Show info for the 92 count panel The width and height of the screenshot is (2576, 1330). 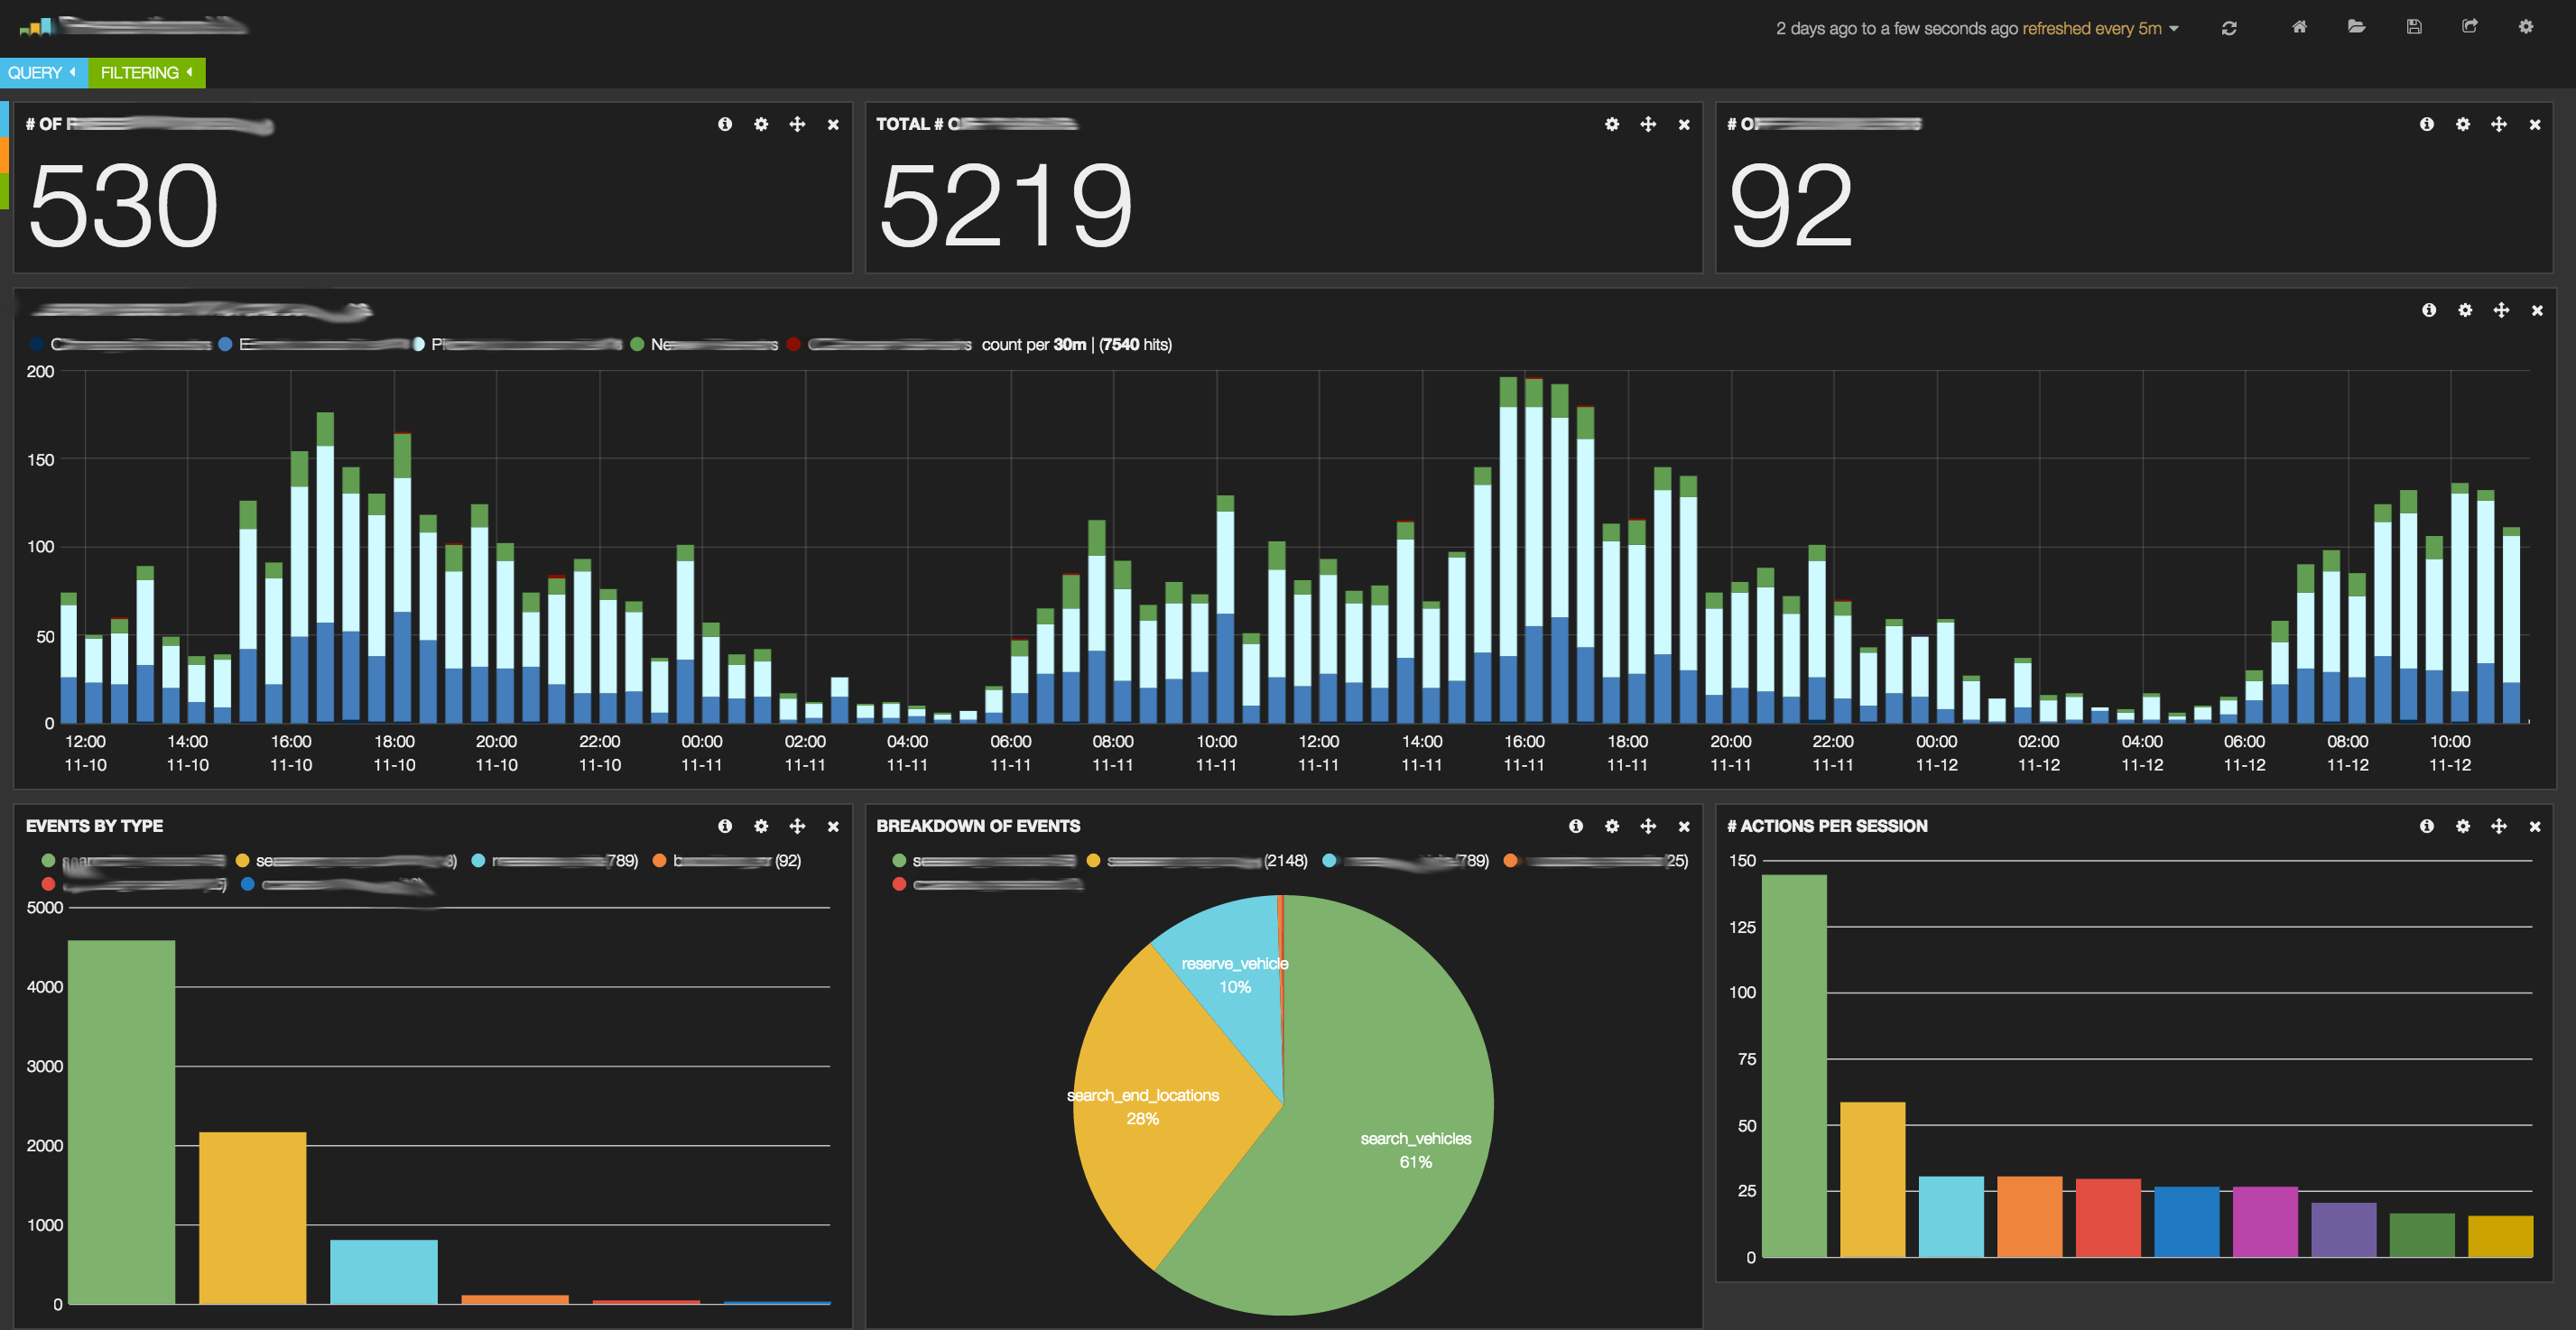coord(2427,124)
